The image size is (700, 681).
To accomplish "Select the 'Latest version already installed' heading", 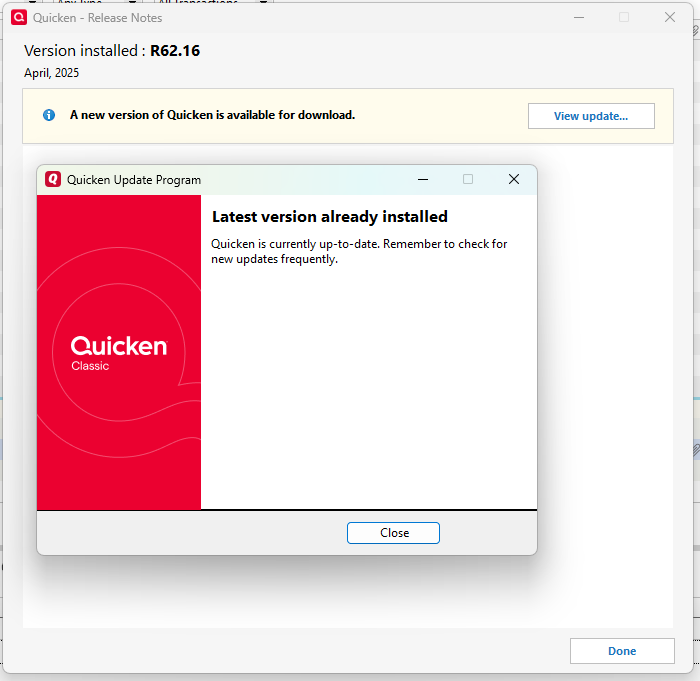I will point(329,217).
